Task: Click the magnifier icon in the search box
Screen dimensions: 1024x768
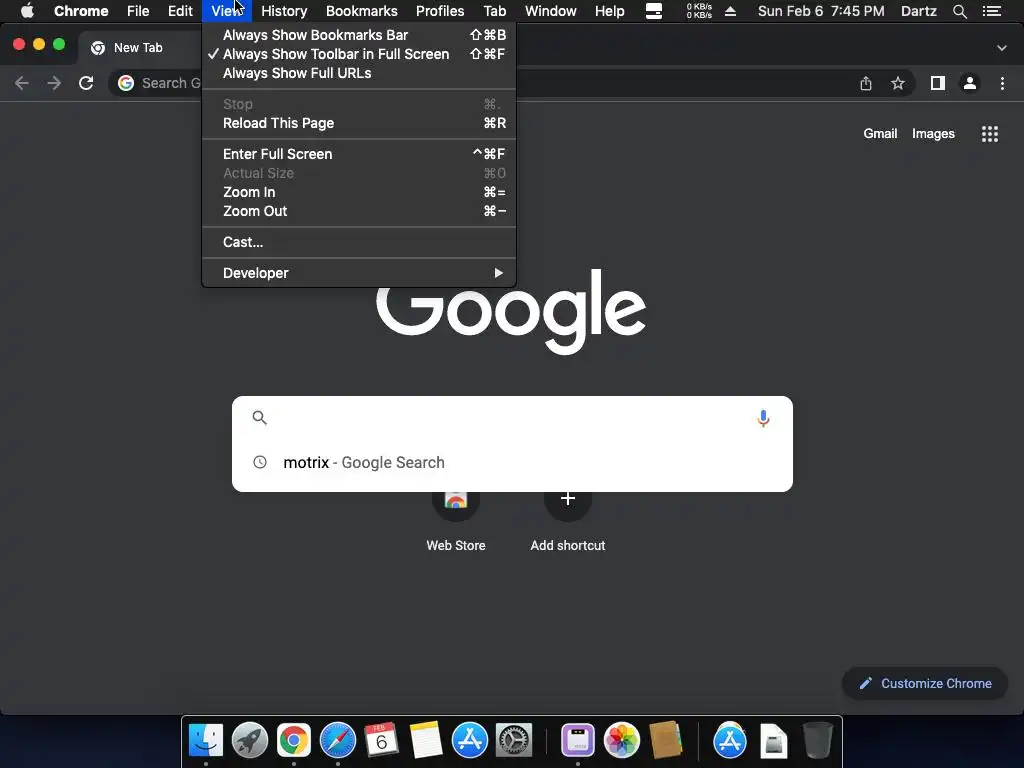Action: point(260,418)
